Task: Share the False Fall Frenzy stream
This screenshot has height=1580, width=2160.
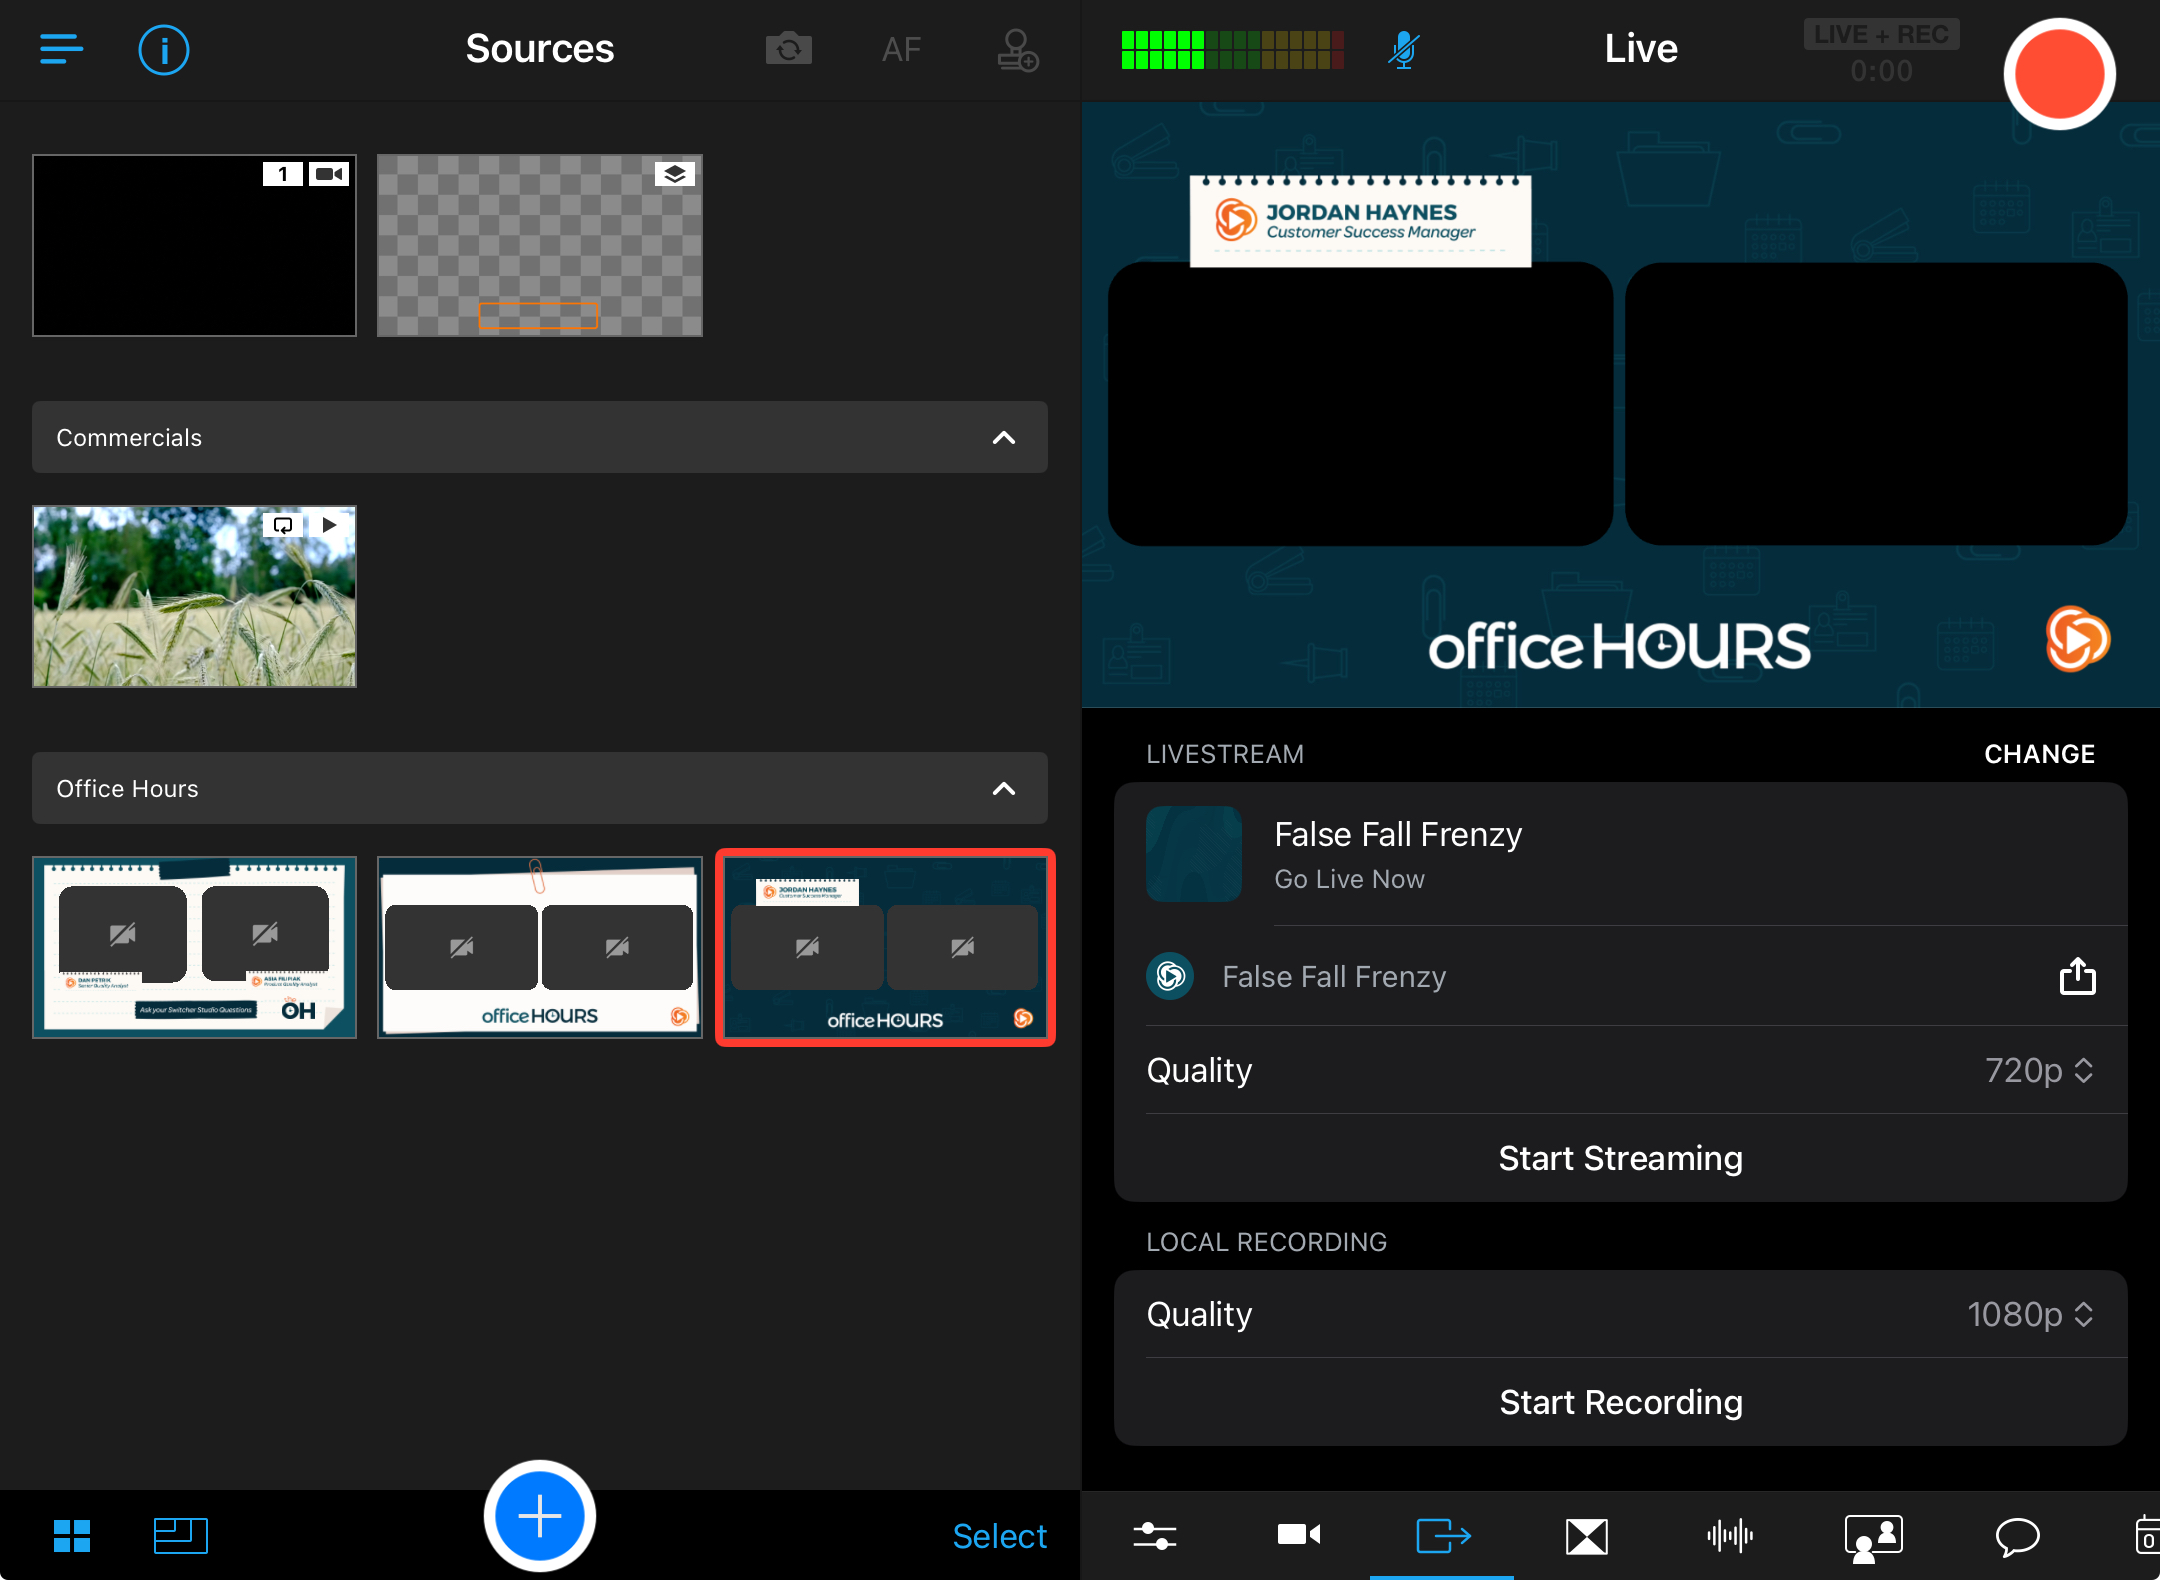Action: [2077, 976]
